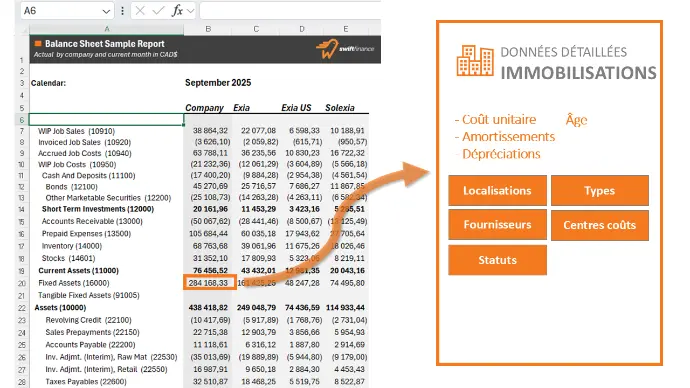The width and height of the screenshot is (690, 388).
Task: Click the Name Box showing A6
Action: pos(67,11)
